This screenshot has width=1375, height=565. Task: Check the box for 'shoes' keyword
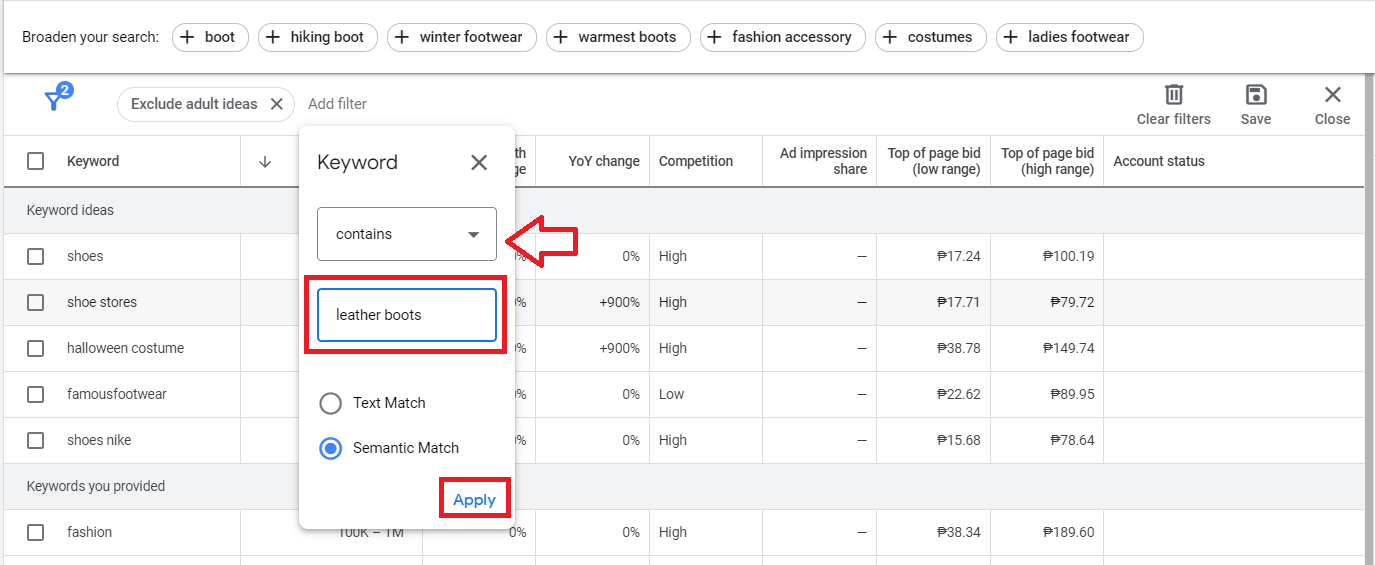(36, 256)
